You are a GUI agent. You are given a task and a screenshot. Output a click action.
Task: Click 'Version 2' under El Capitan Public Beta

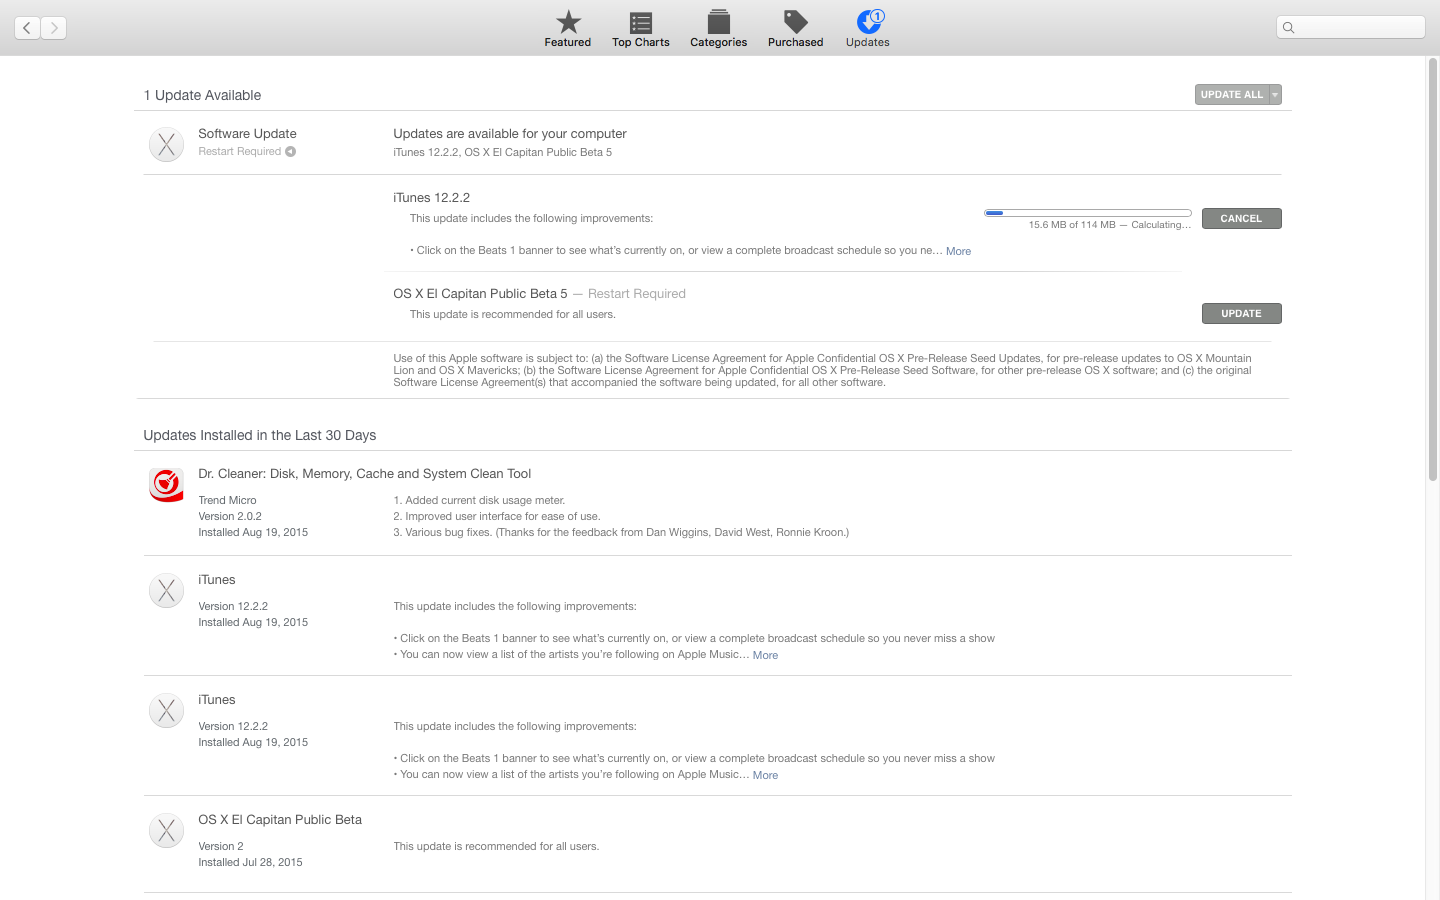pyautogui.click(x=221, y=847)
